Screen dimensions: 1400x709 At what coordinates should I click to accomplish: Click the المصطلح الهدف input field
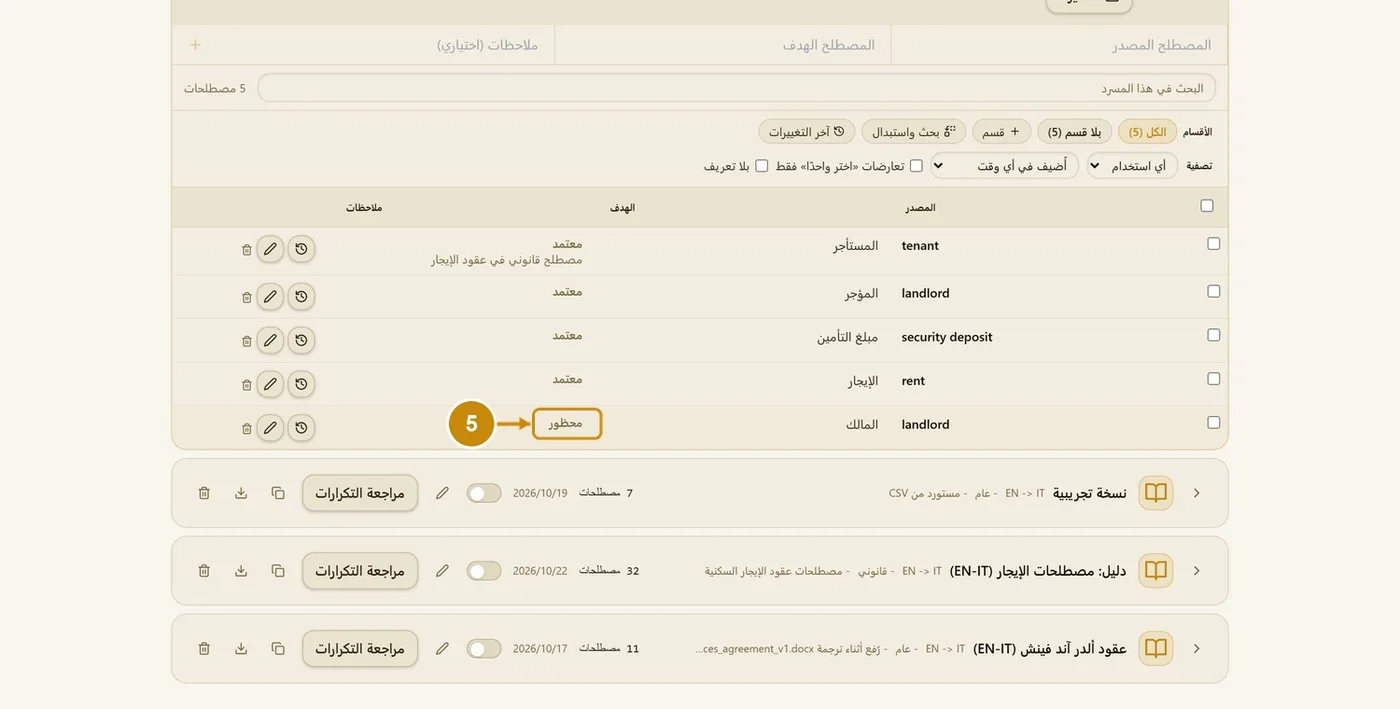723,45
